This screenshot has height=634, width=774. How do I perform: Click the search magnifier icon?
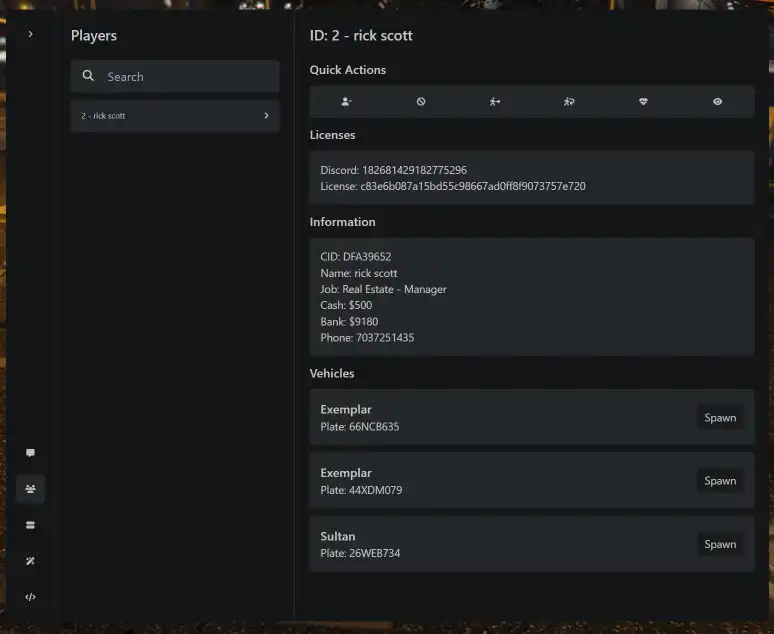[x=88, y=76]
